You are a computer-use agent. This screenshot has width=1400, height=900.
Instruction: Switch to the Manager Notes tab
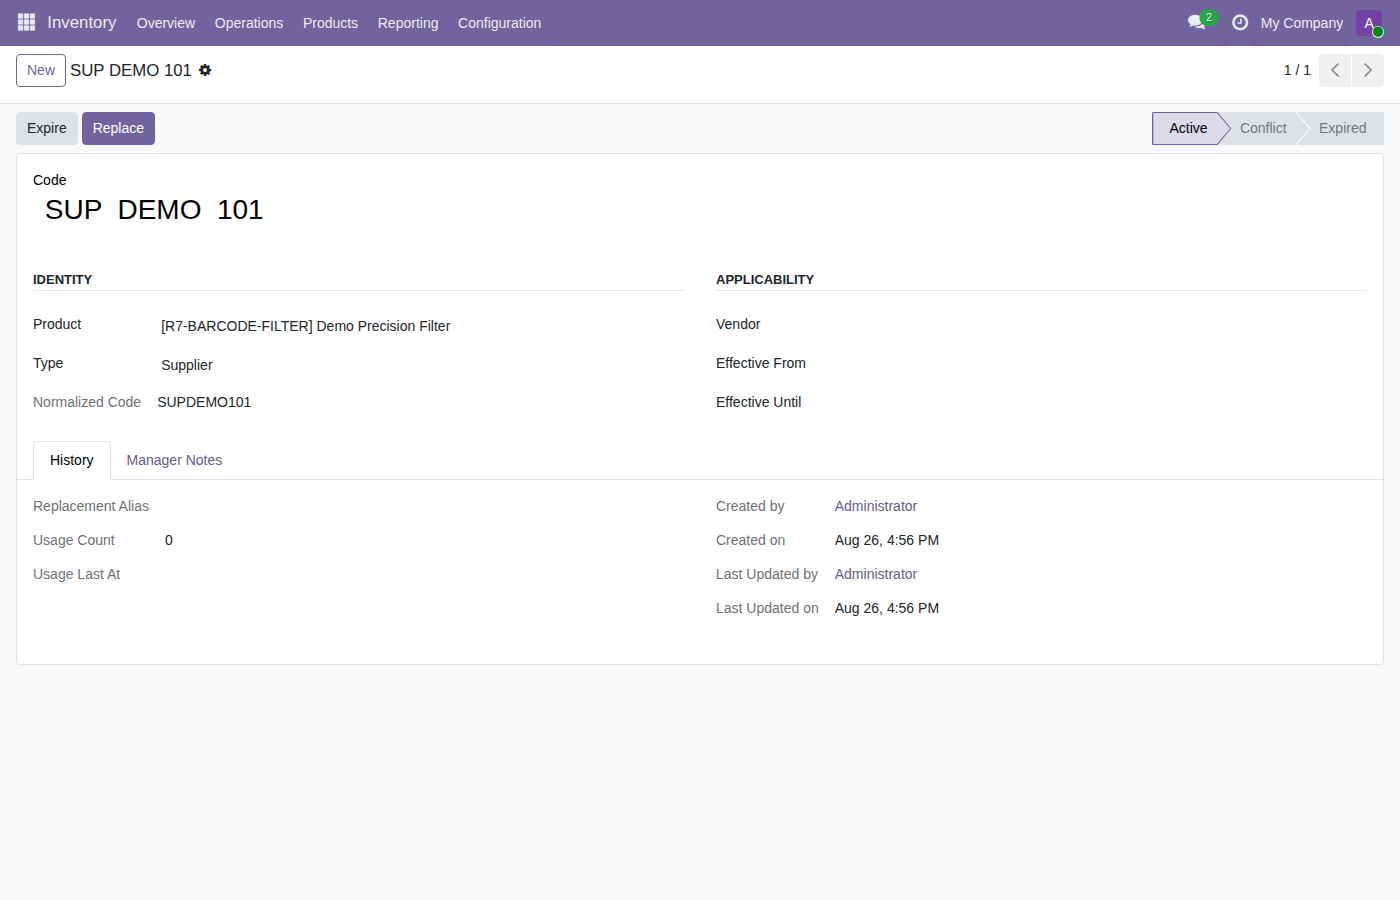click(174, 460)
